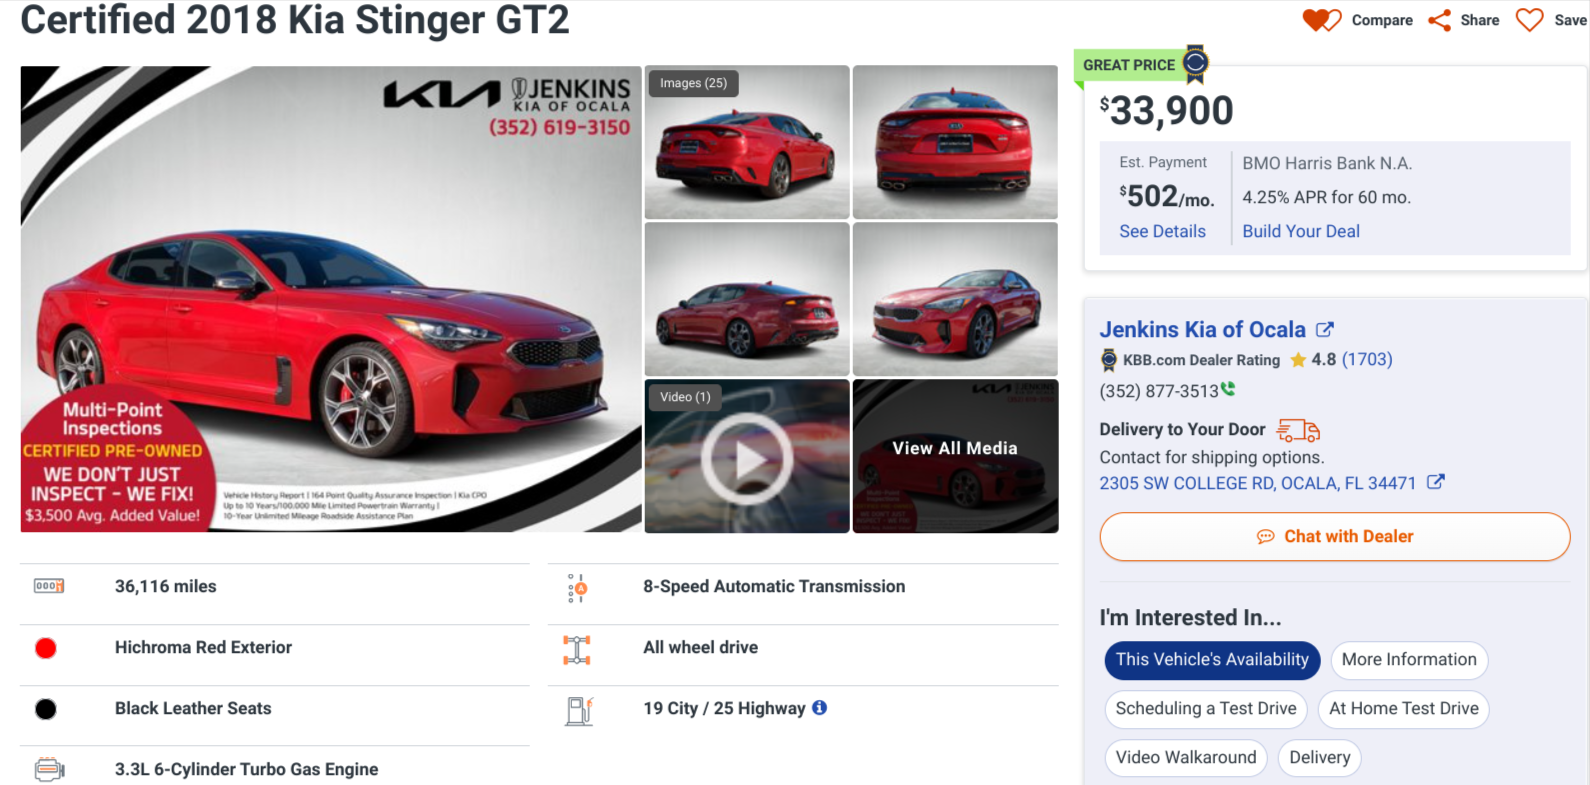Click the Compare double-heart icon

coord(1321,20)
